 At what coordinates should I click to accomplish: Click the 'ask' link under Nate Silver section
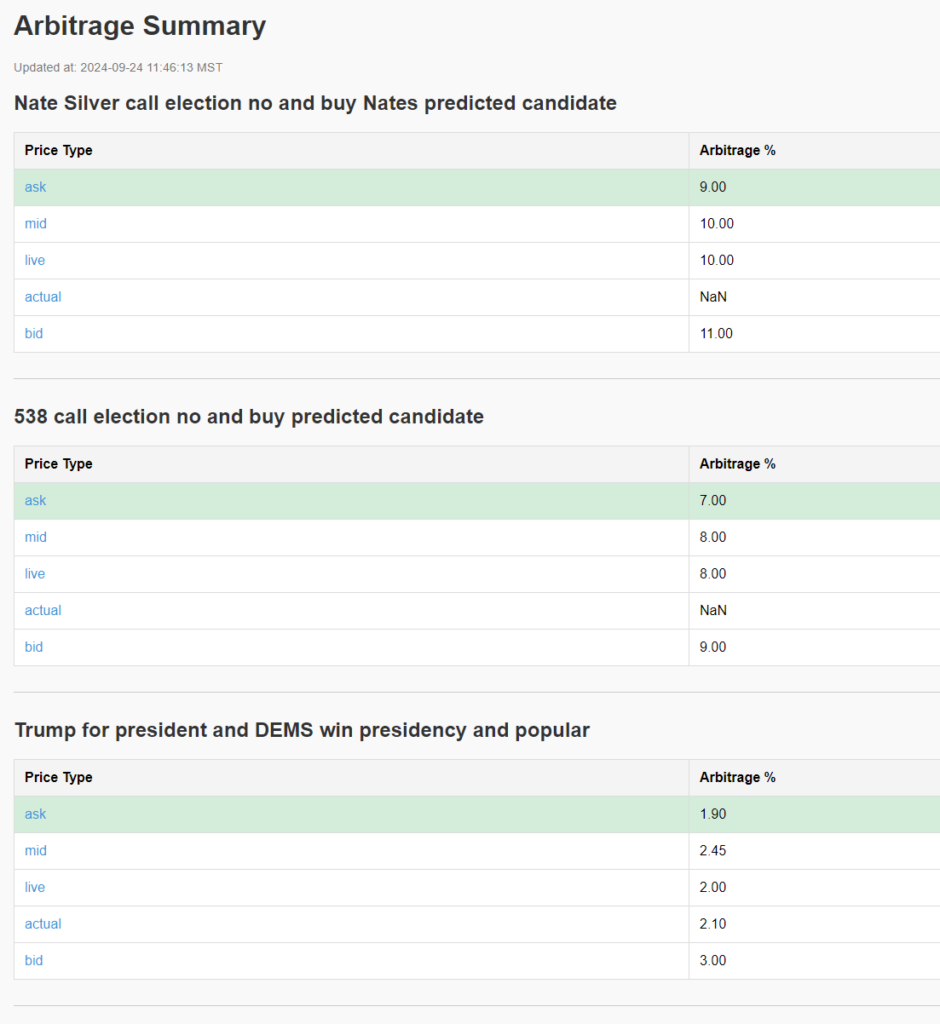[x=36, y=187]
